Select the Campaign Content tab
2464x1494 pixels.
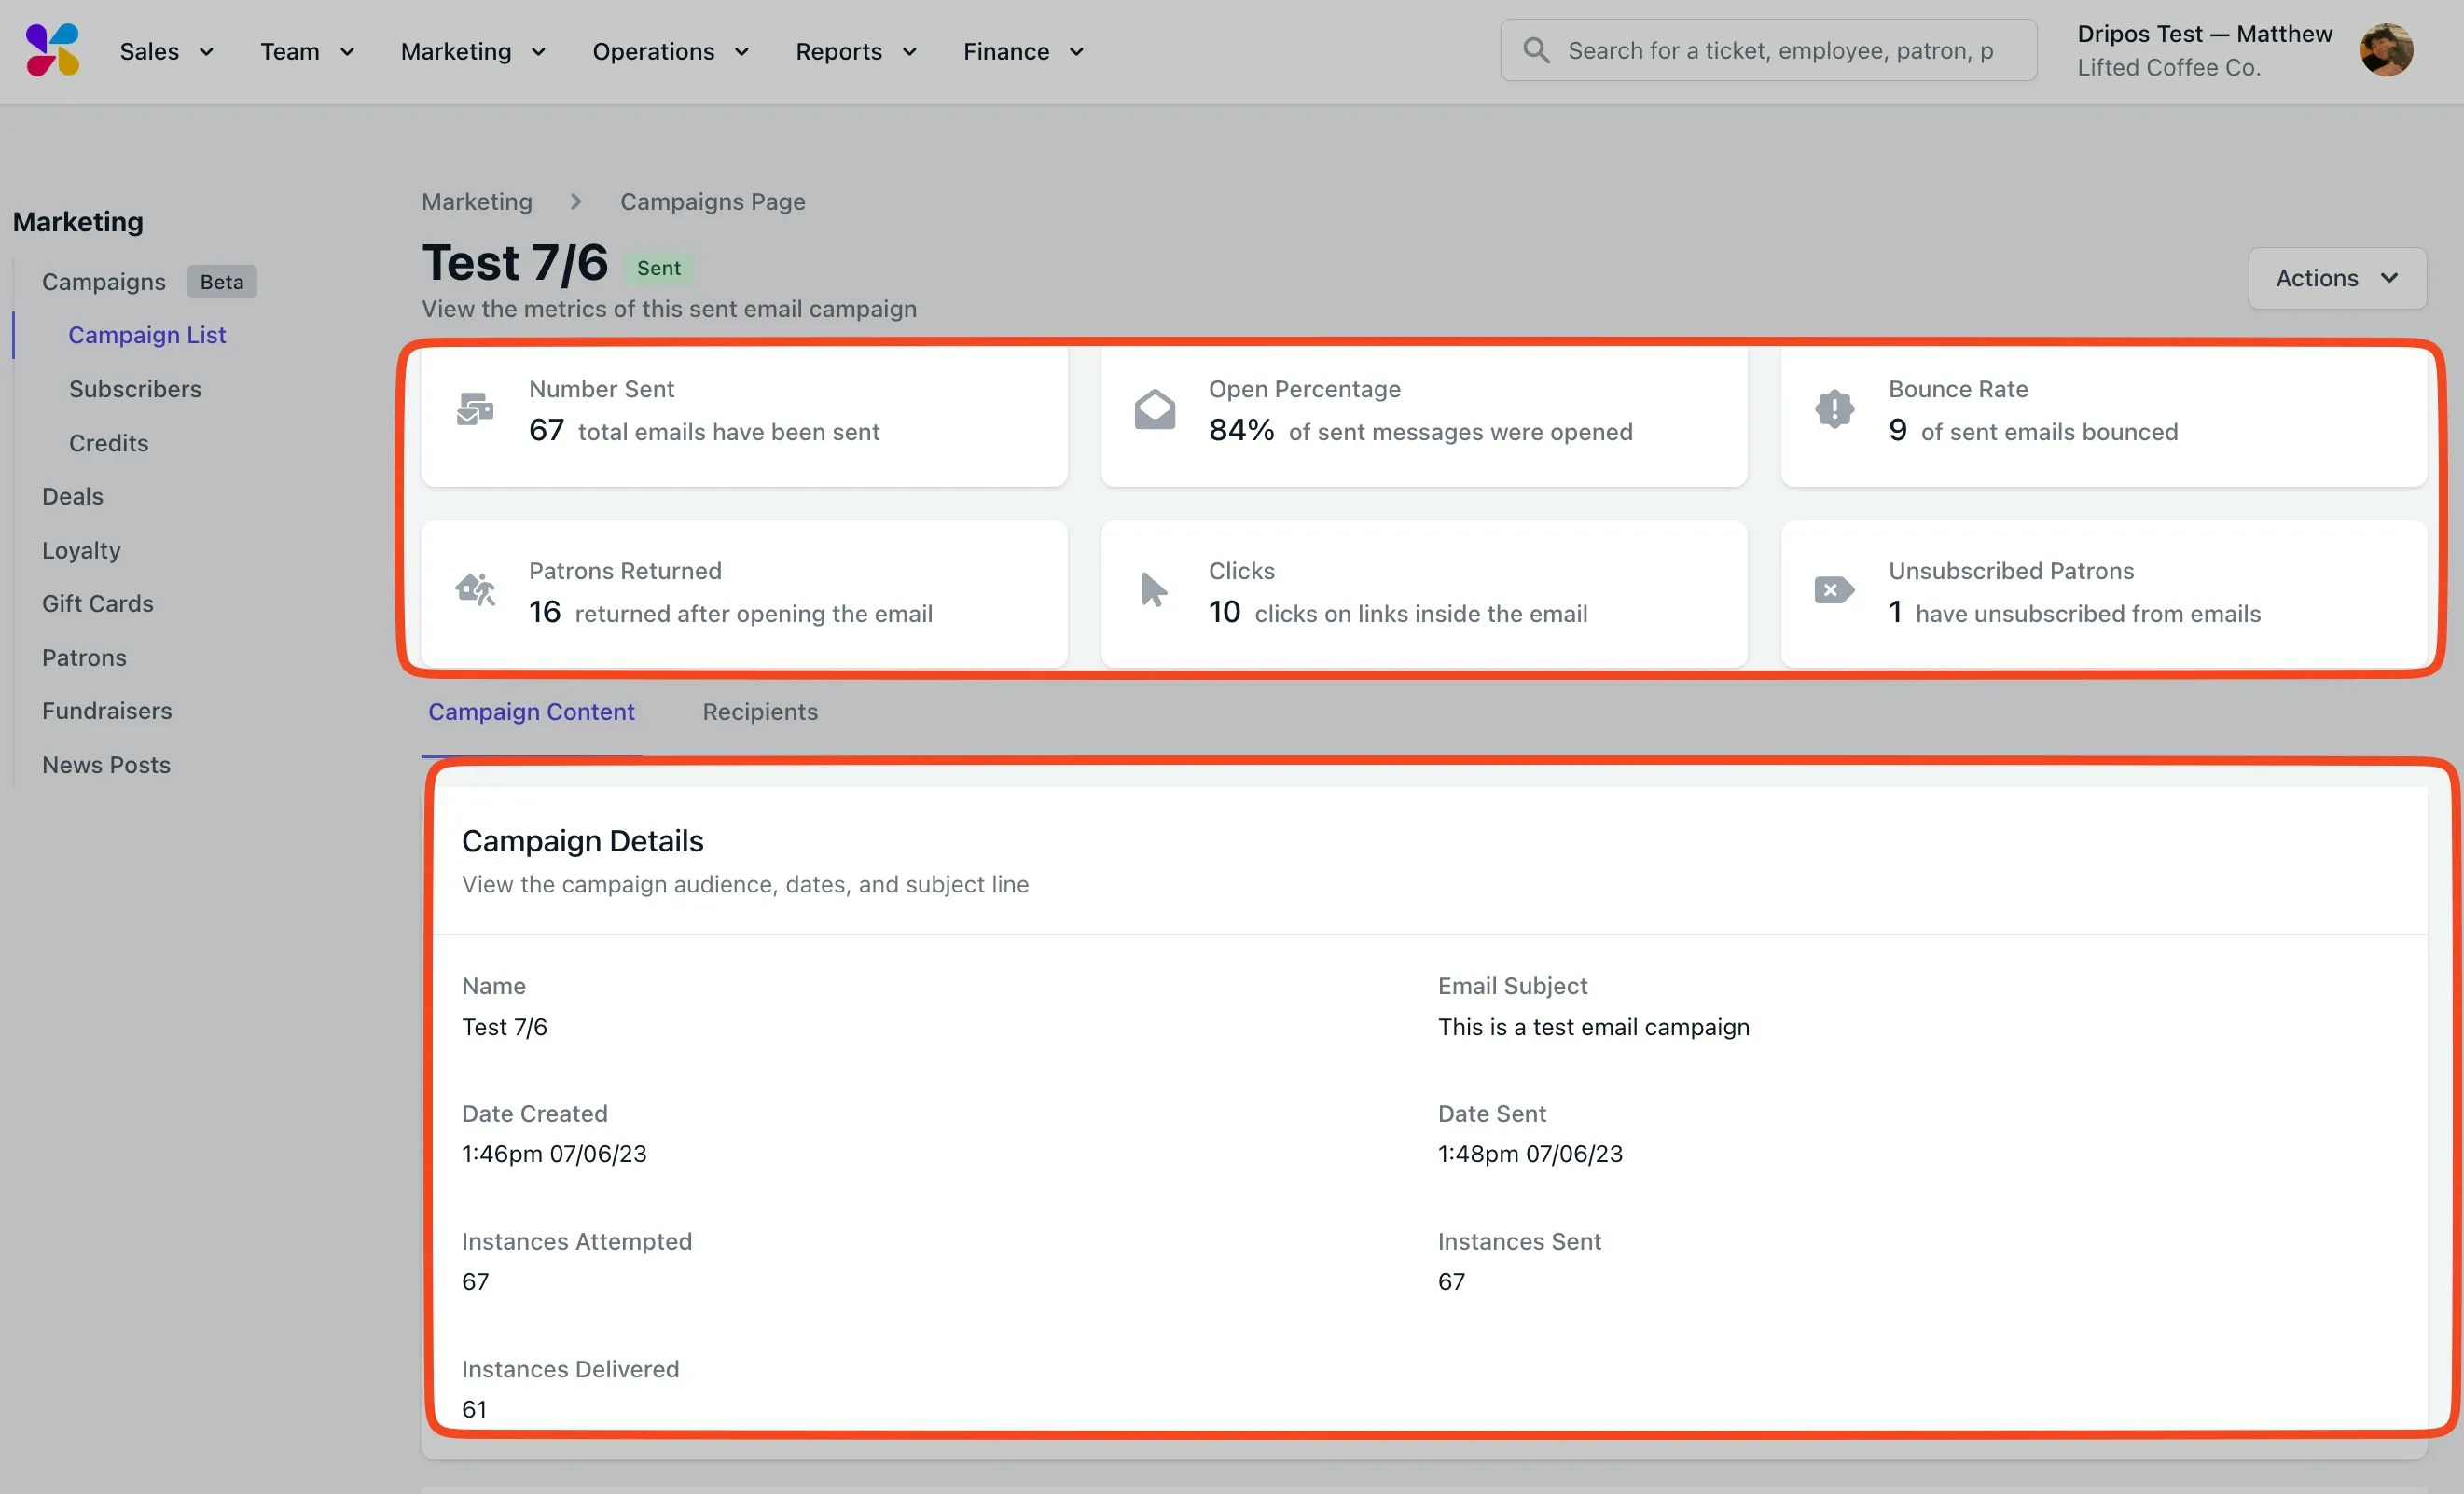tap(531, 711)
